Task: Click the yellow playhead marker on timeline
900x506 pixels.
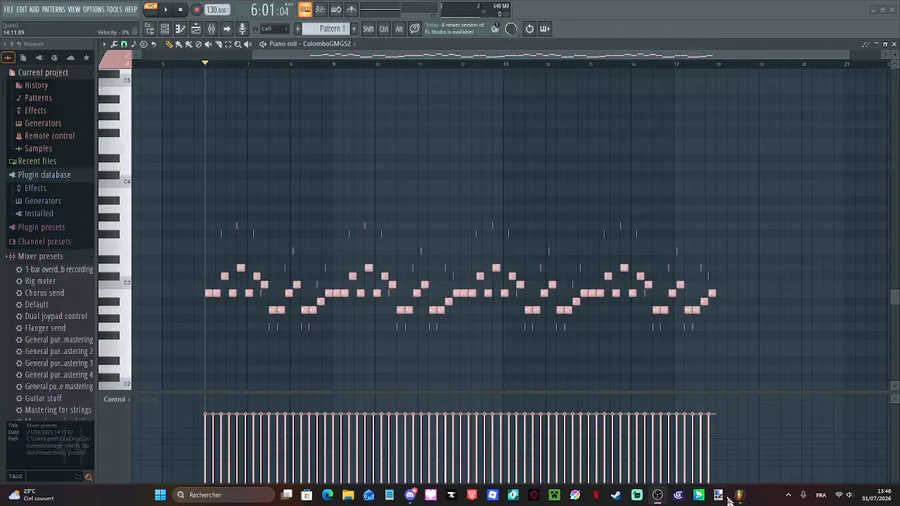Action: (x=205, y=63)
